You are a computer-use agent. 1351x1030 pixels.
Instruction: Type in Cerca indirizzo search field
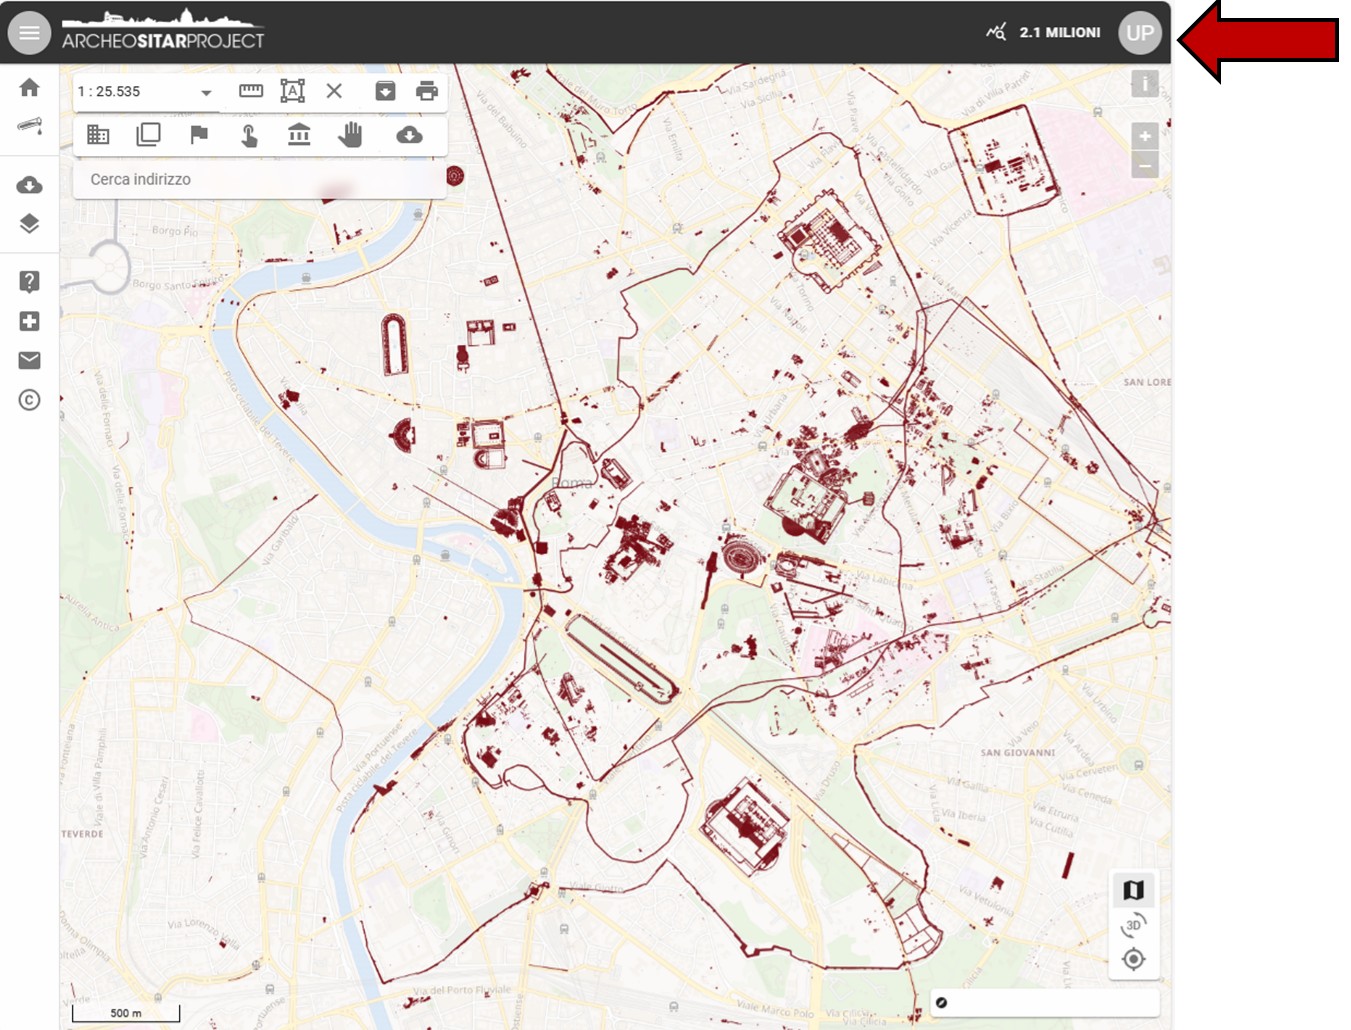pyautogui.click(x=258, y=179)
